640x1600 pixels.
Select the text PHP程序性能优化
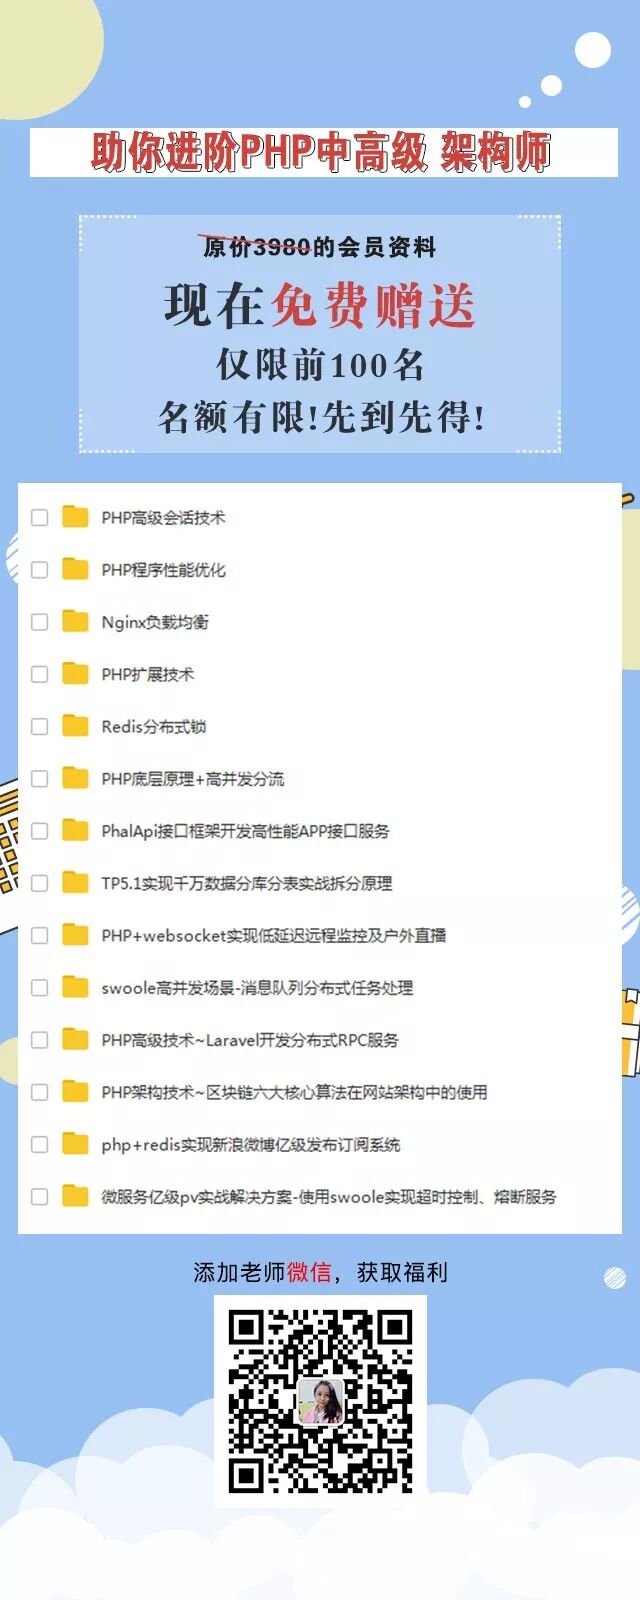163,570
